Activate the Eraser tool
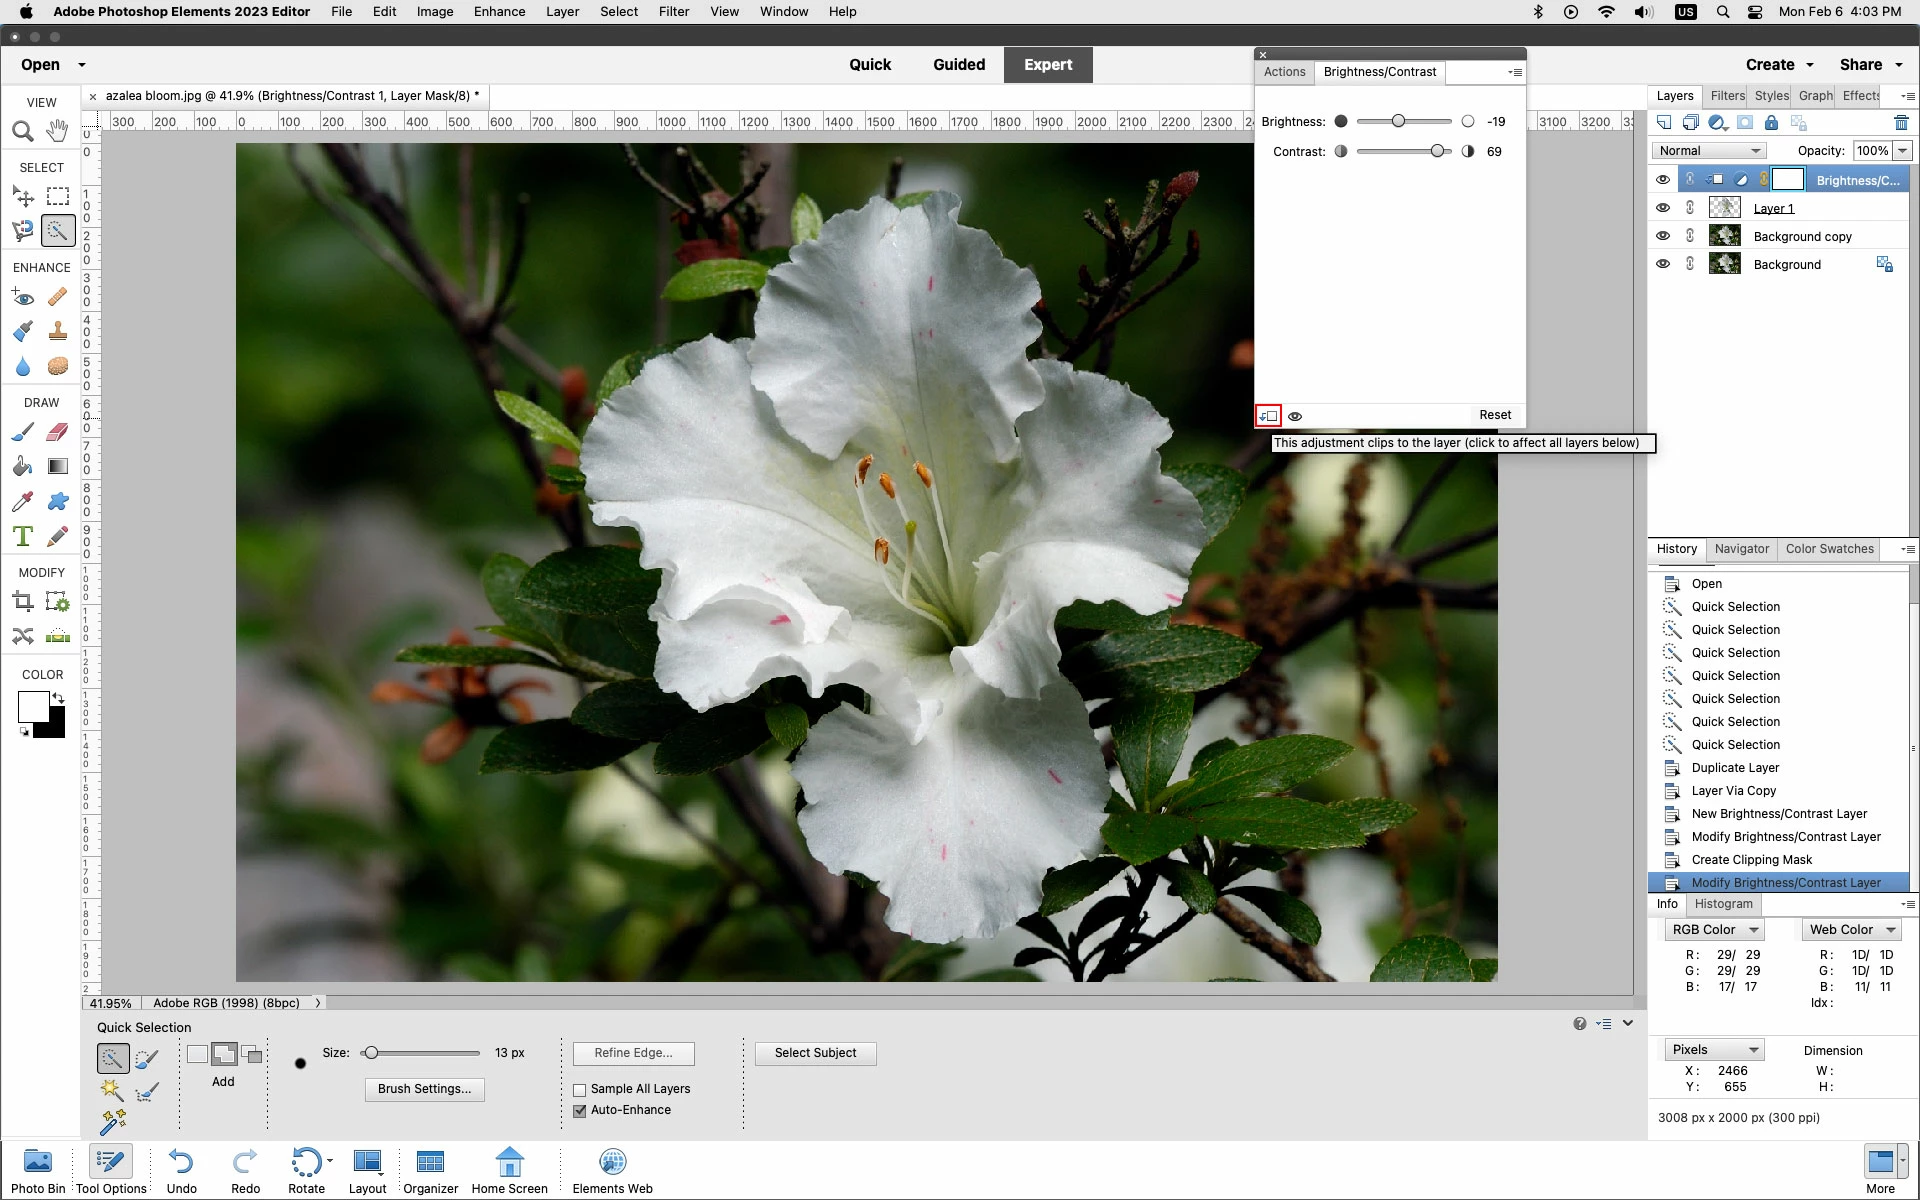The height and width of the screenshot is (1200, 1920). coord(58,432)
